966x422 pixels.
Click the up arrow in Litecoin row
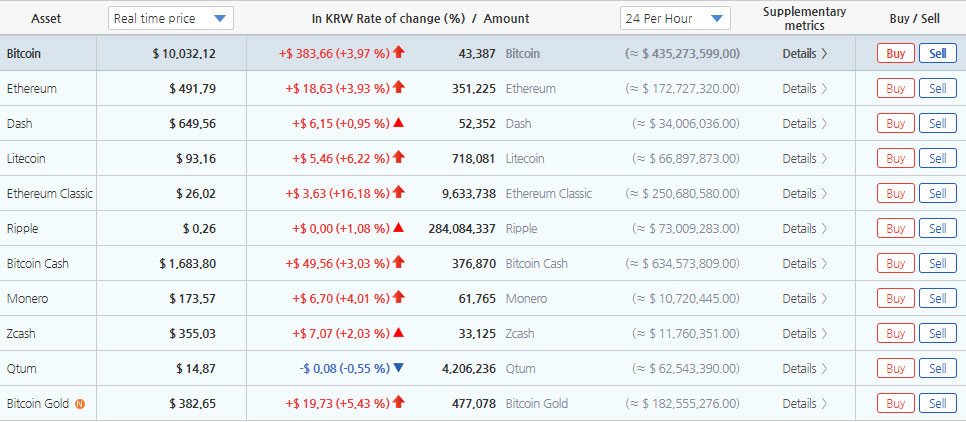pos(399,158)
